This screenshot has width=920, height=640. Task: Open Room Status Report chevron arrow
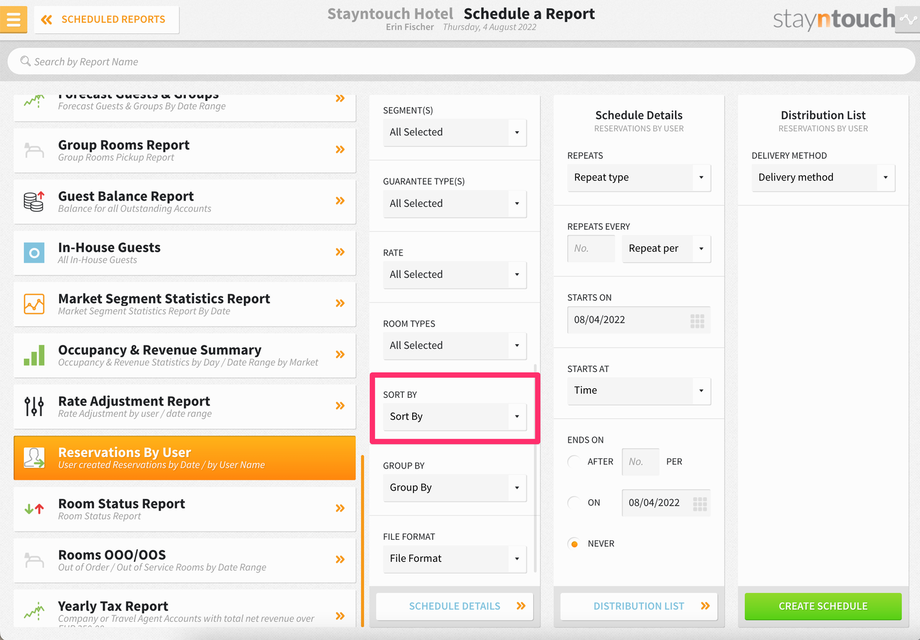point(340,508)
